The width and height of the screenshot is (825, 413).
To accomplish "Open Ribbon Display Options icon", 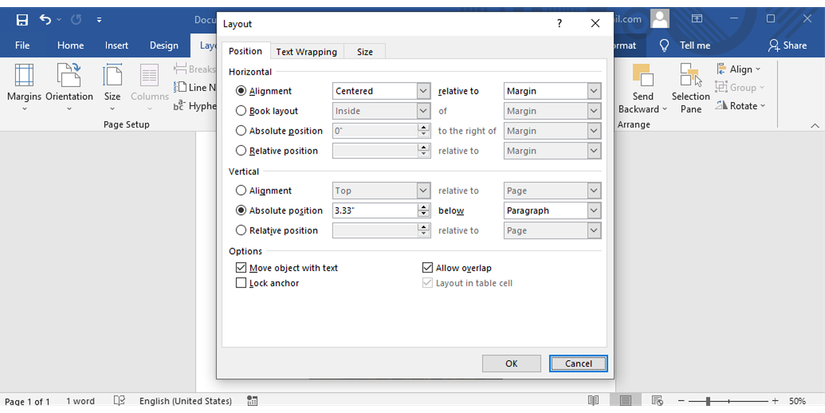I will 697,19.
